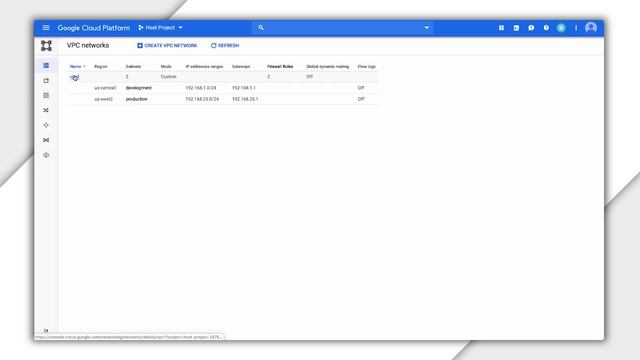640x360 pixels.
Task: Open notifications circle badge icon
Action: [561, 28]
